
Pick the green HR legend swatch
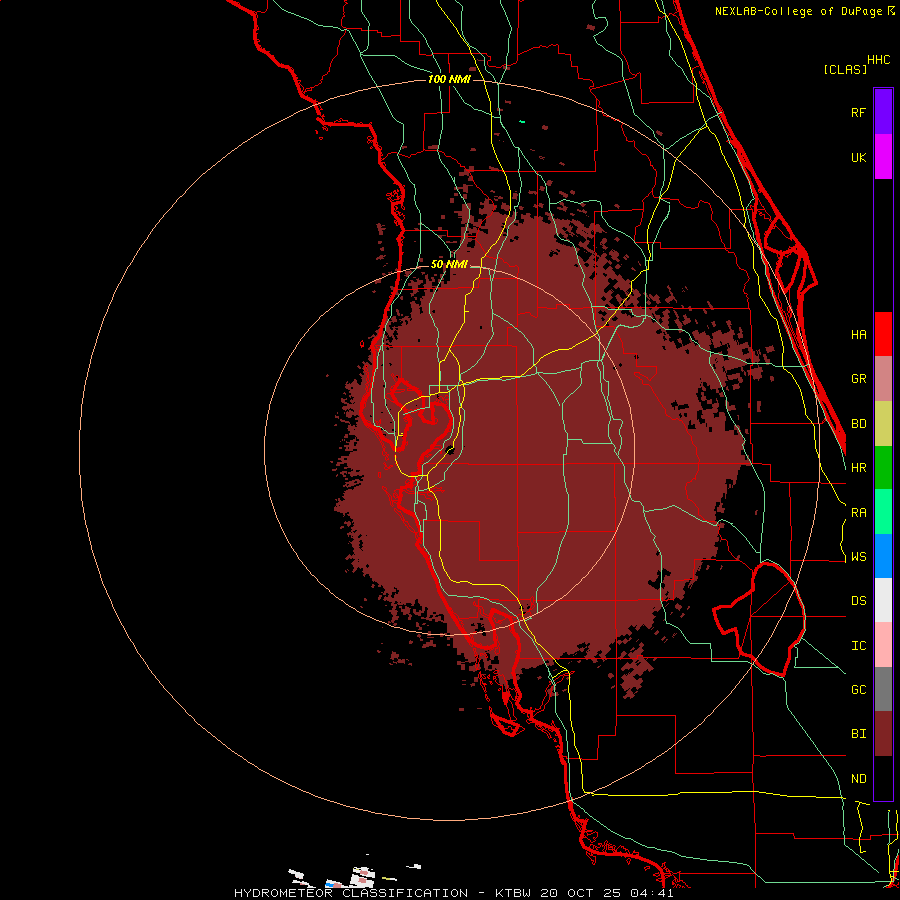[883, 468]
